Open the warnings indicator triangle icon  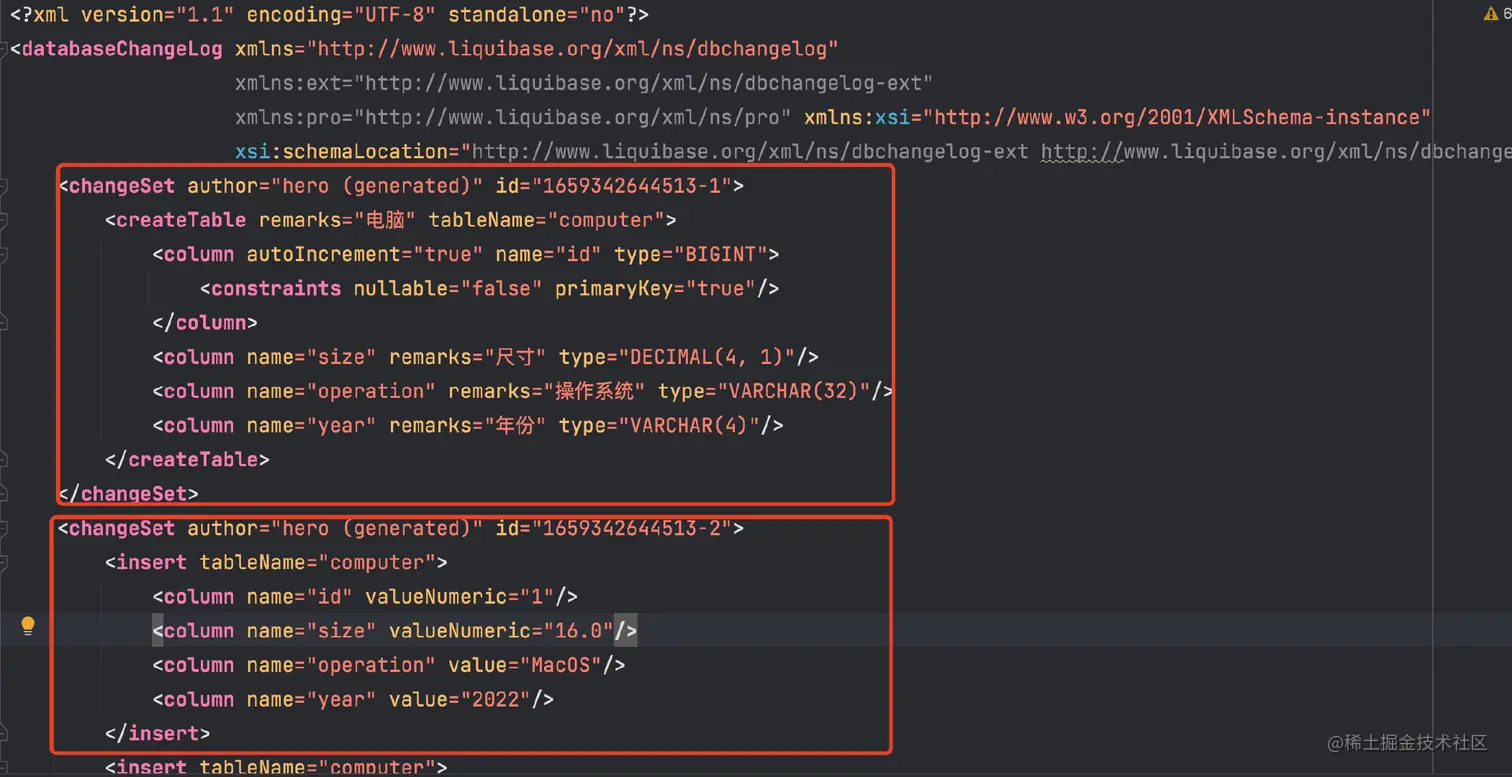click(1491, 14)
